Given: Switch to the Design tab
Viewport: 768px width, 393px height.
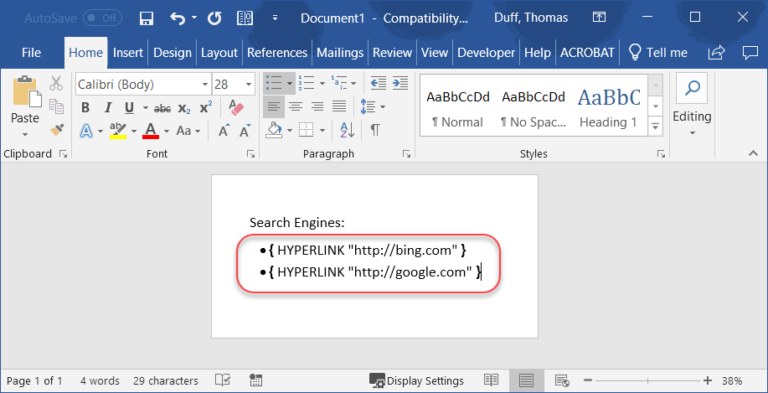Looking at the screenshot, I should tap(172, 52).
